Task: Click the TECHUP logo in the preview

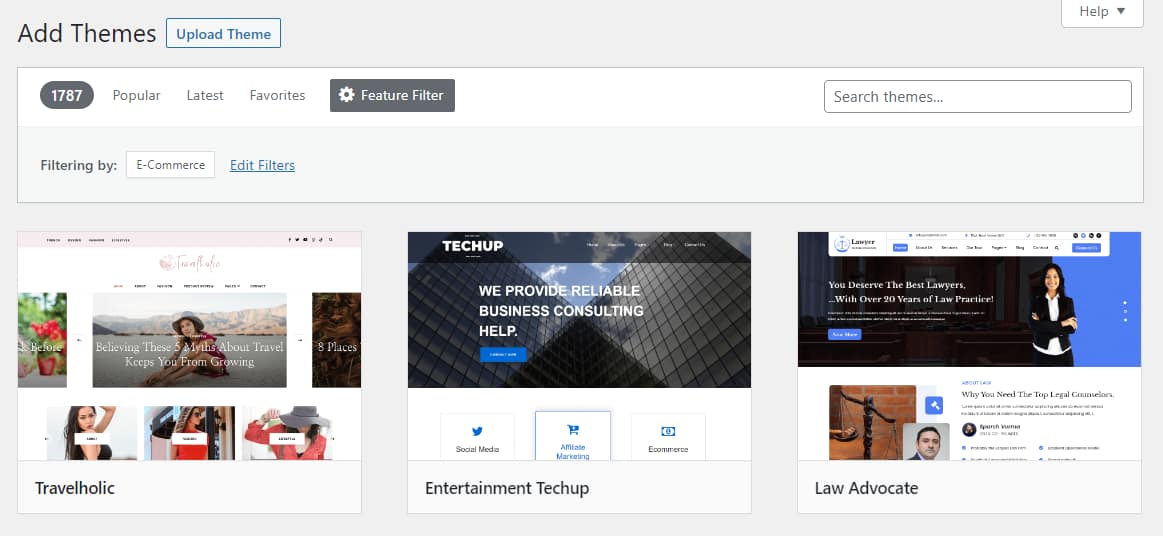Action: click(472, 245)
